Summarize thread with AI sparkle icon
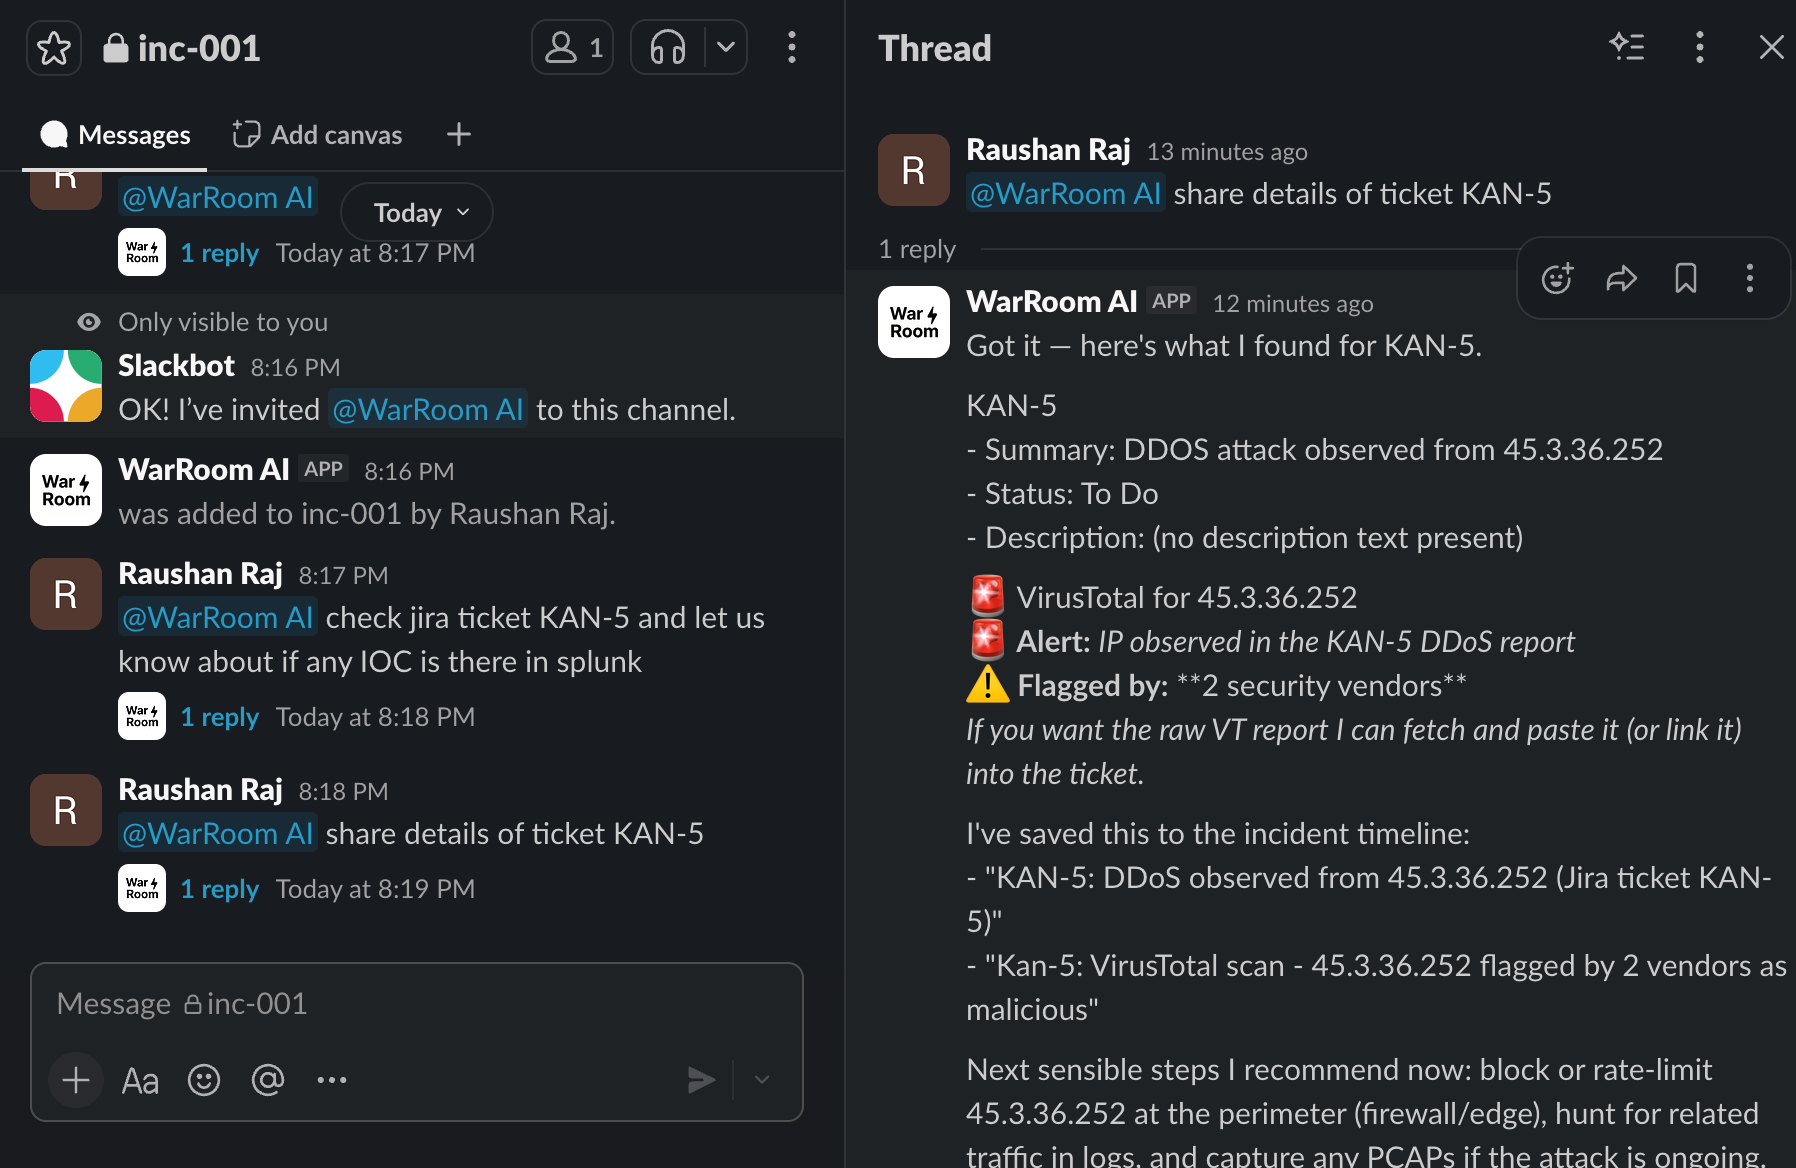This screenshot has height=1168, width=1796. pos(1627,47)
